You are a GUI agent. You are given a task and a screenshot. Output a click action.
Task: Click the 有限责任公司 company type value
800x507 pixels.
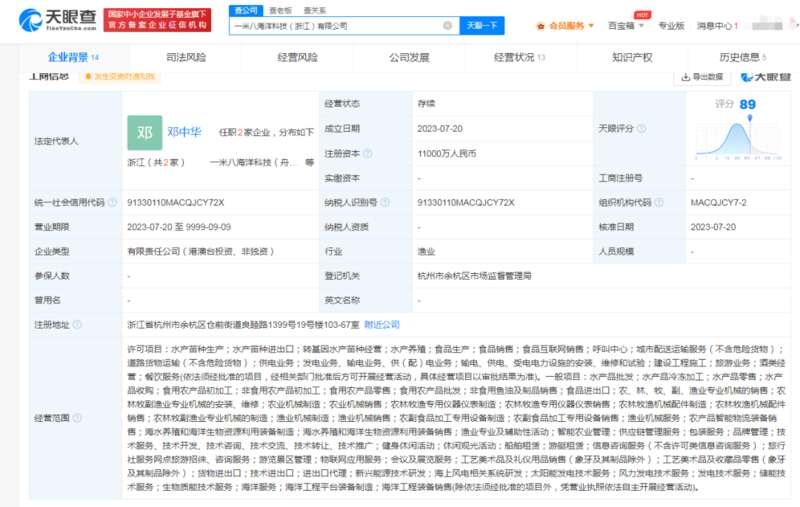tap(201, 251)
